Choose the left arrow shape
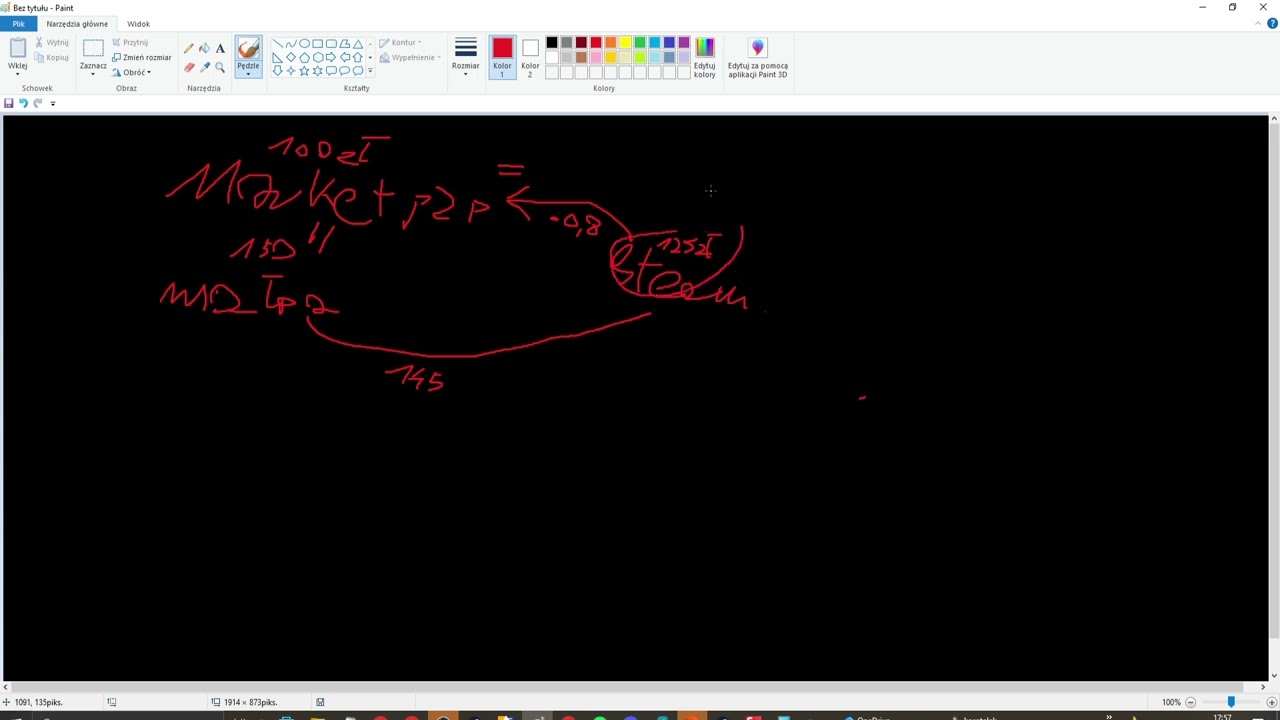Image resolution: width=1280 pixels, height=720 pixels. pyautogui.click(x=345, y=57)
